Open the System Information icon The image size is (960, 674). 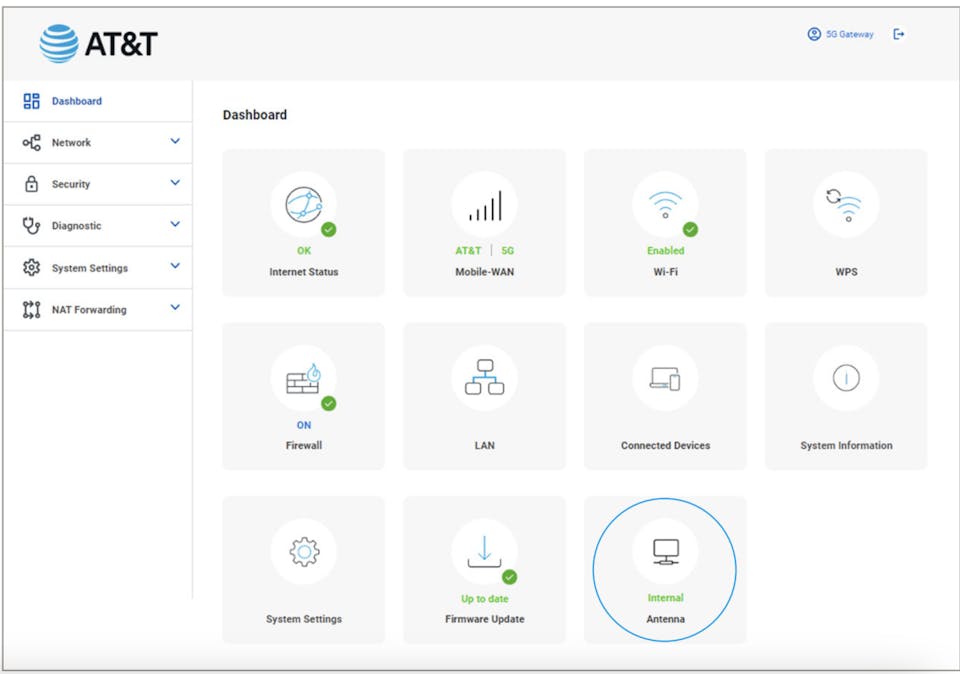click(x=846, y=378)
